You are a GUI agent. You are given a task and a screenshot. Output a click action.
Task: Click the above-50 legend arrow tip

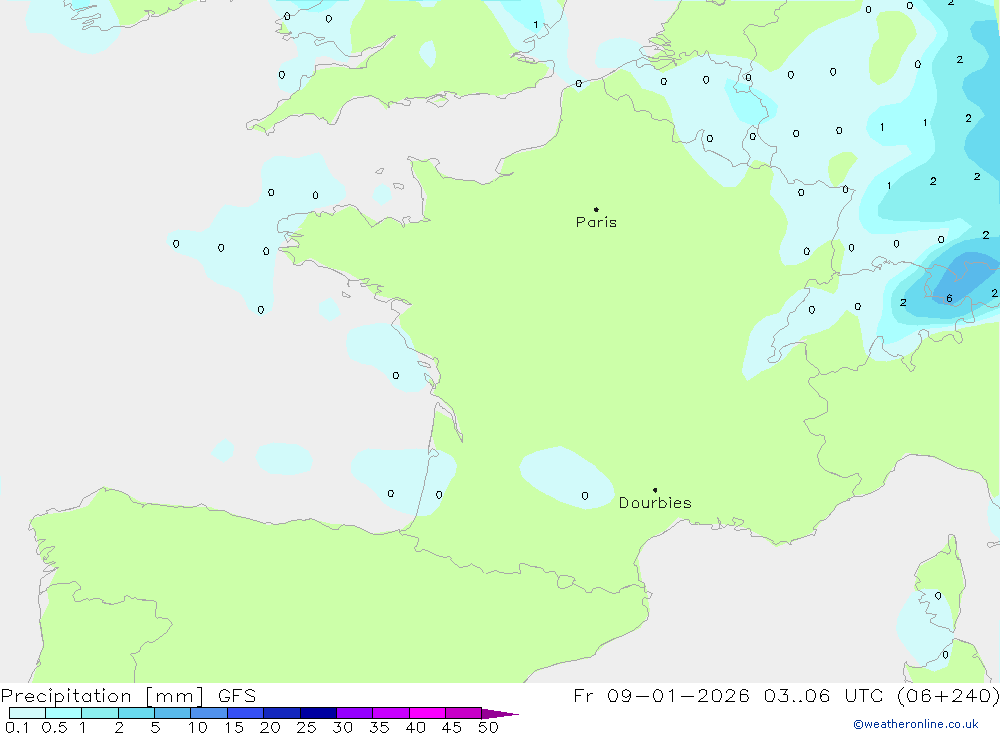click(501, 714)
